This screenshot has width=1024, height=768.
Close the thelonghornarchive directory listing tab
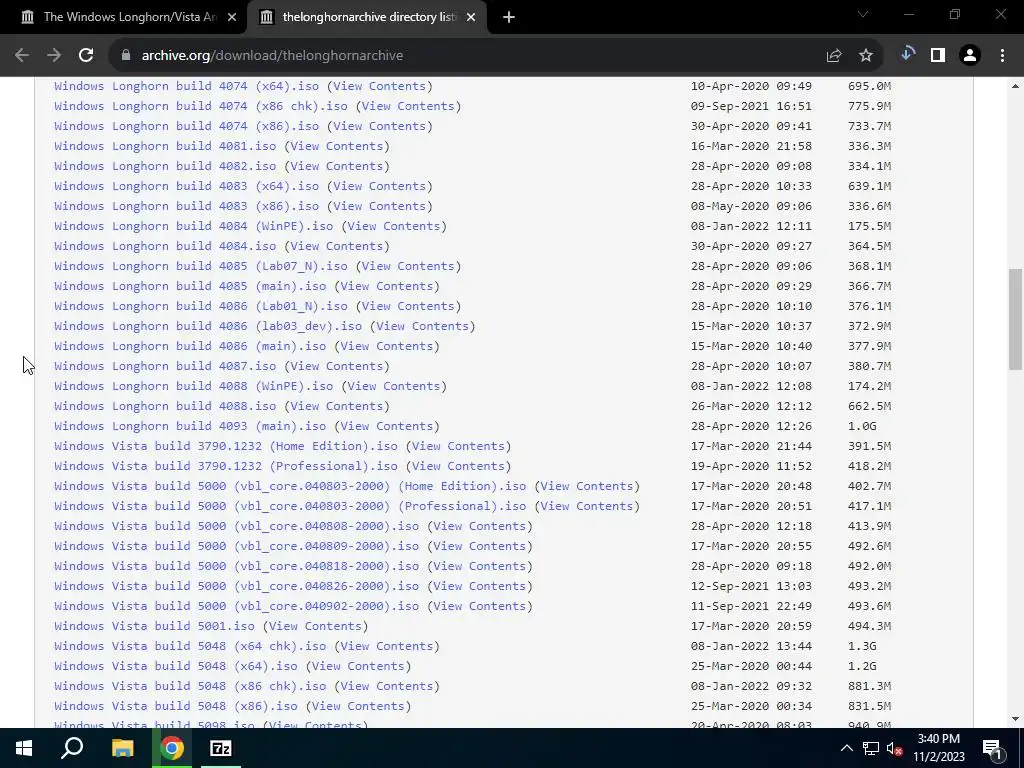point(471,18)
